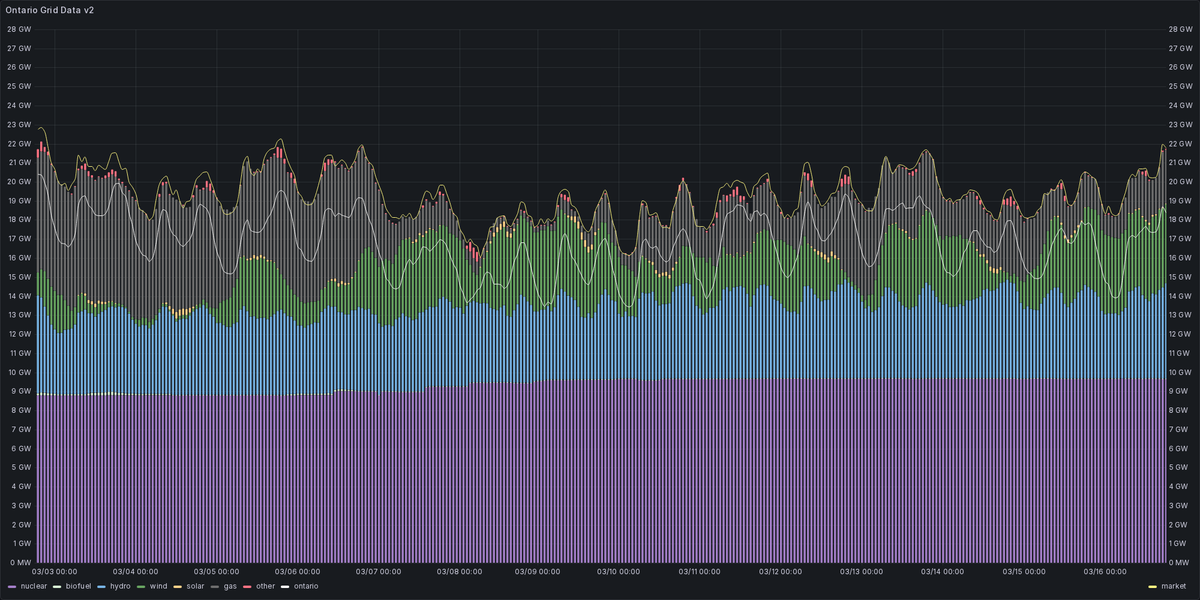
Task: Click the 20 GW left axis label
Action: (21, 181)
